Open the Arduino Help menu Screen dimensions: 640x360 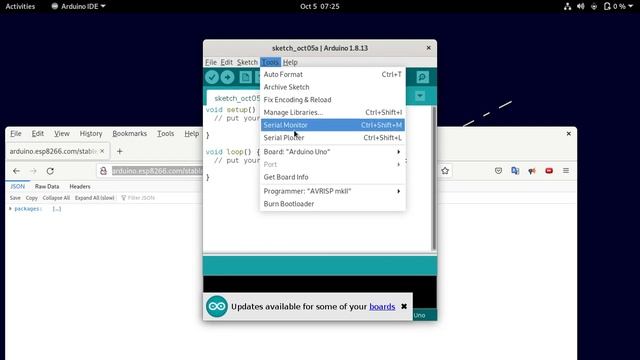point(290,62)
